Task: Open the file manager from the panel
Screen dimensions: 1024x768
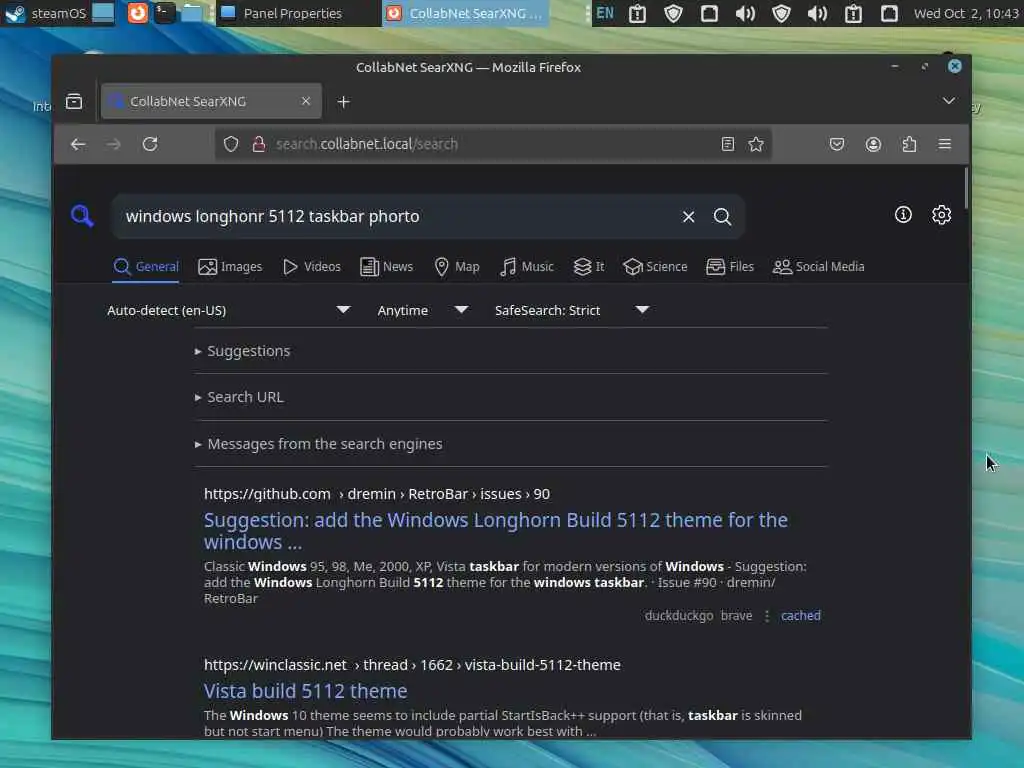Action: click(191, 13)
